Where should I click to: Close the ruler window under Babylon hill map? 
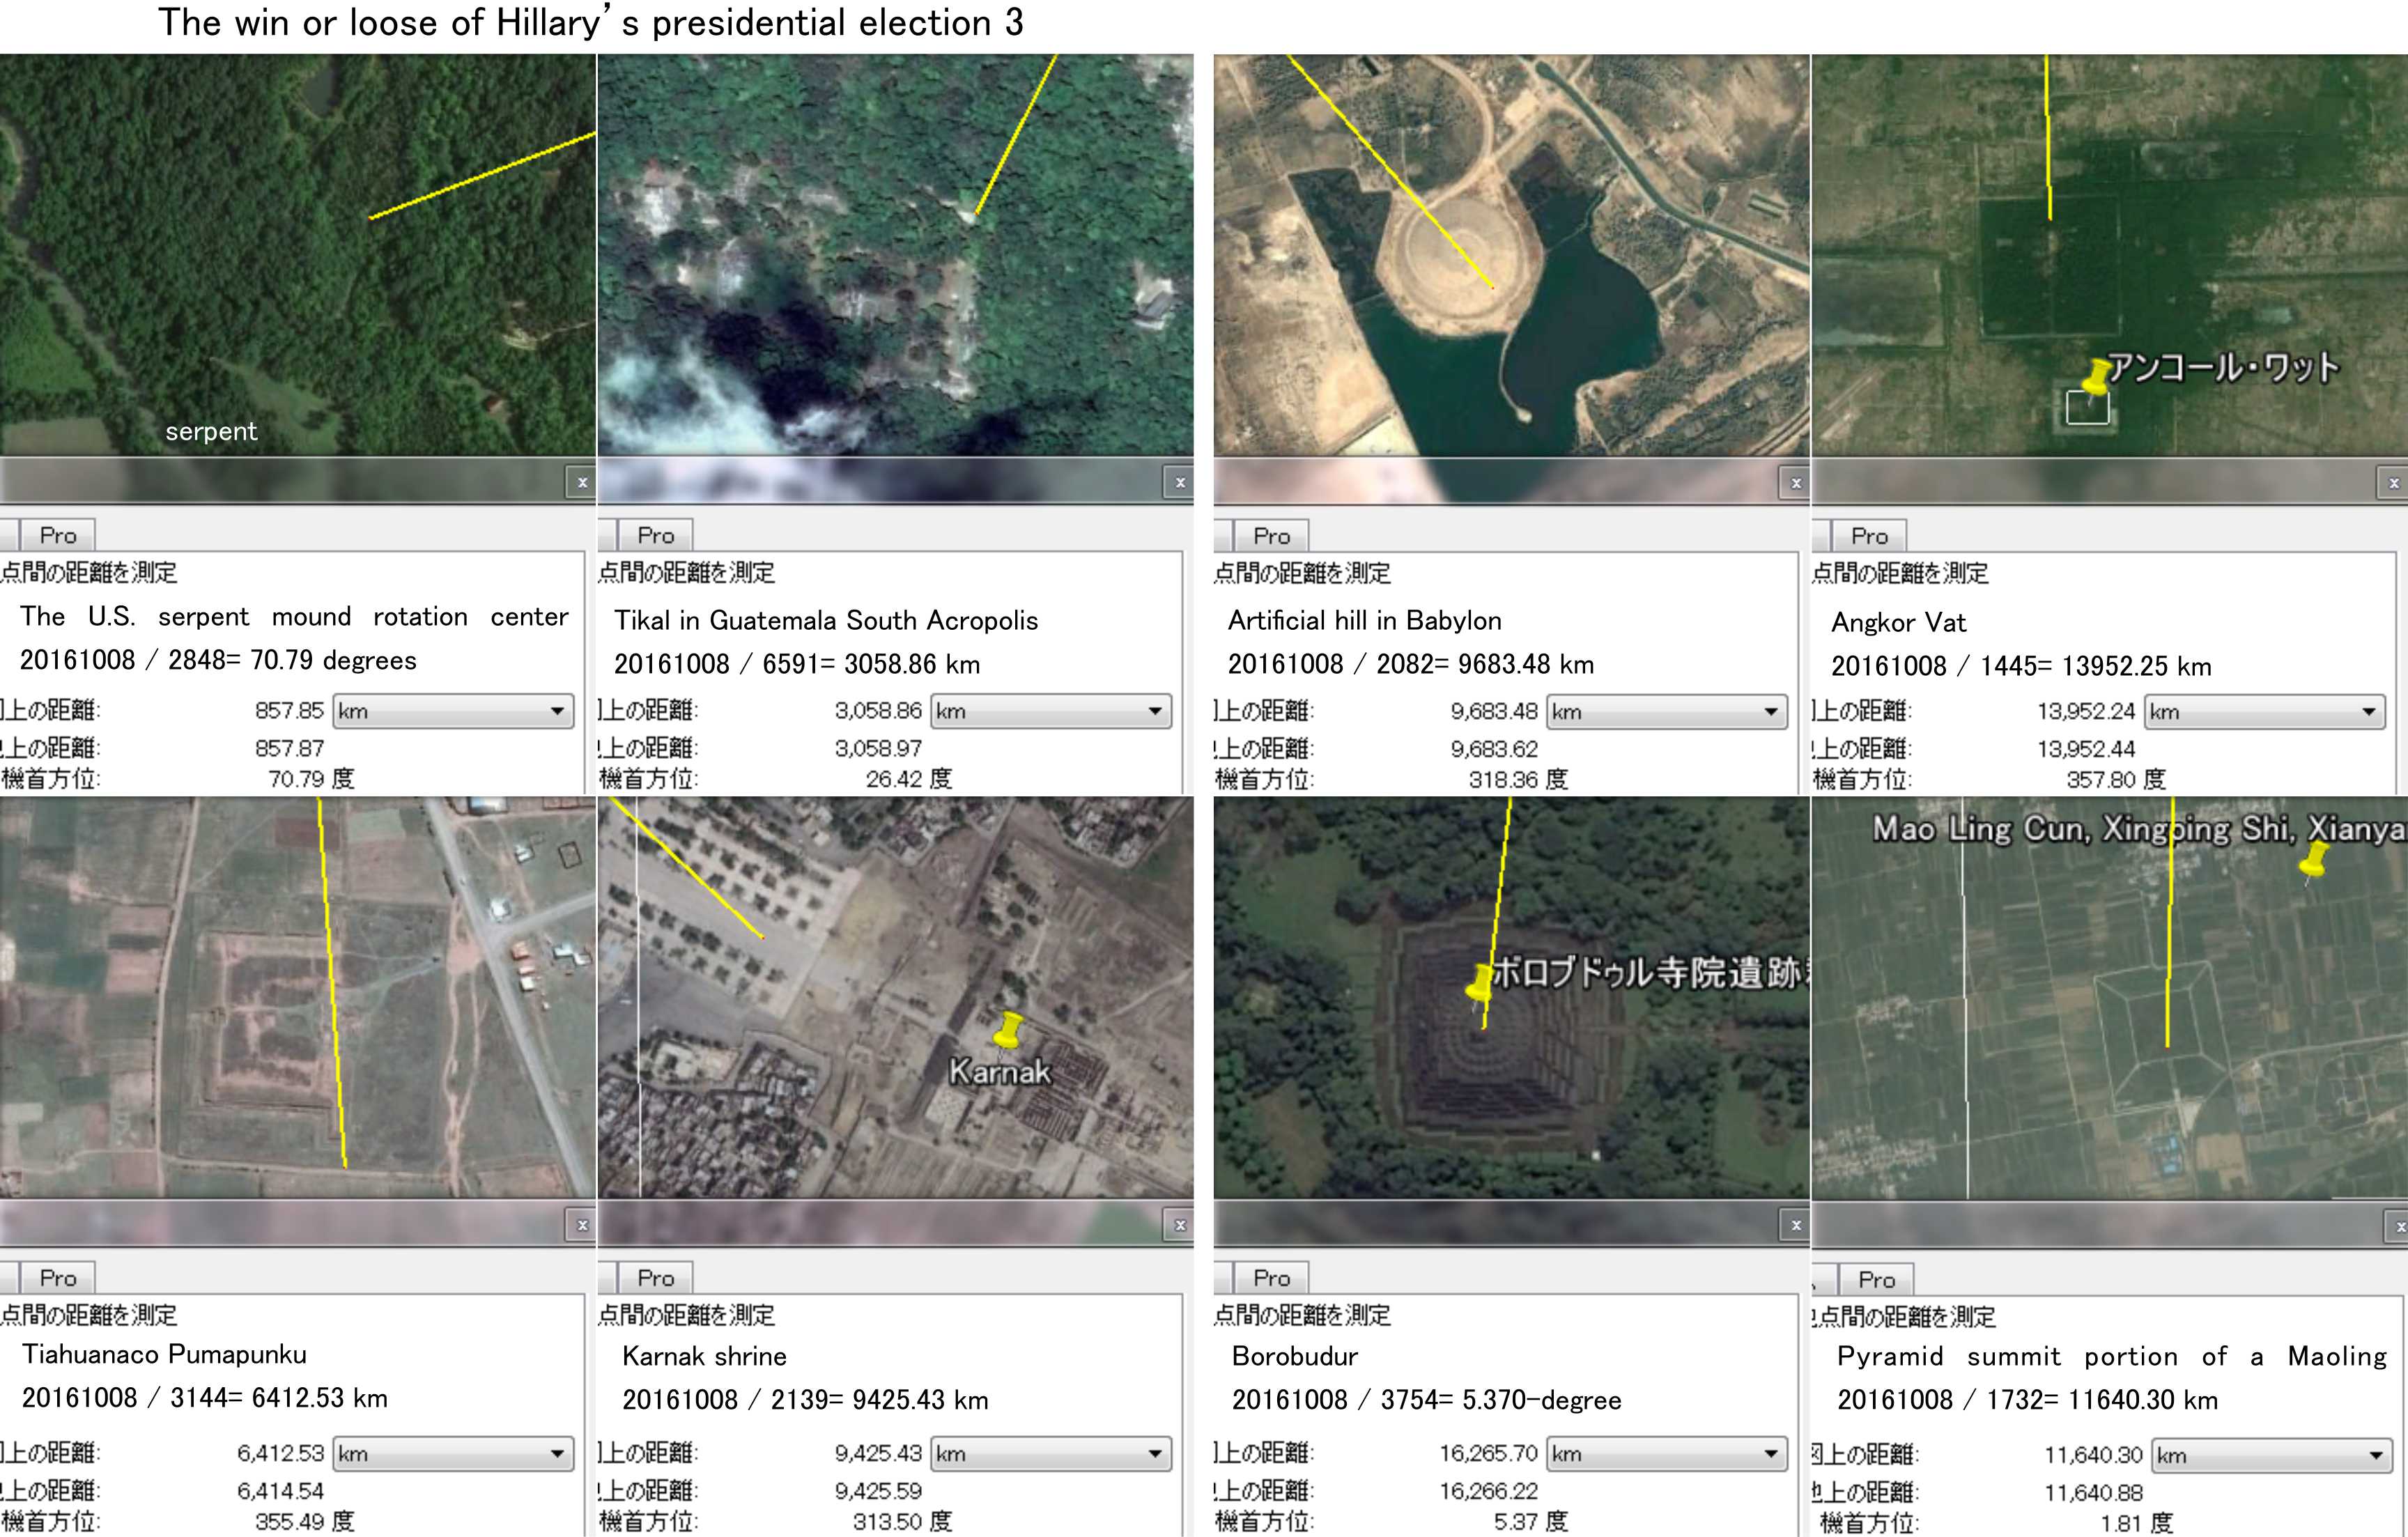click(x=1796, y=483)
